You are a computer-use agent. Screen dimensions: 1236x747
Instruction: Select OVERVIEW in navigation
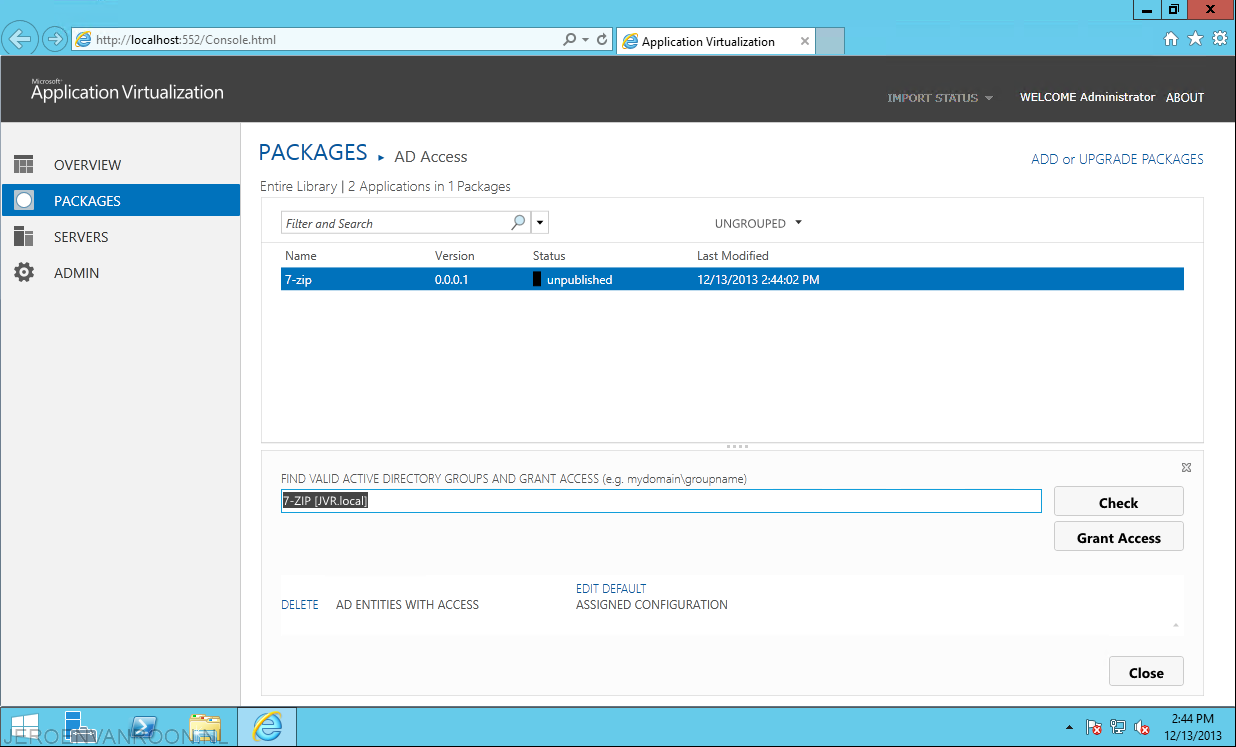(87, 165)
